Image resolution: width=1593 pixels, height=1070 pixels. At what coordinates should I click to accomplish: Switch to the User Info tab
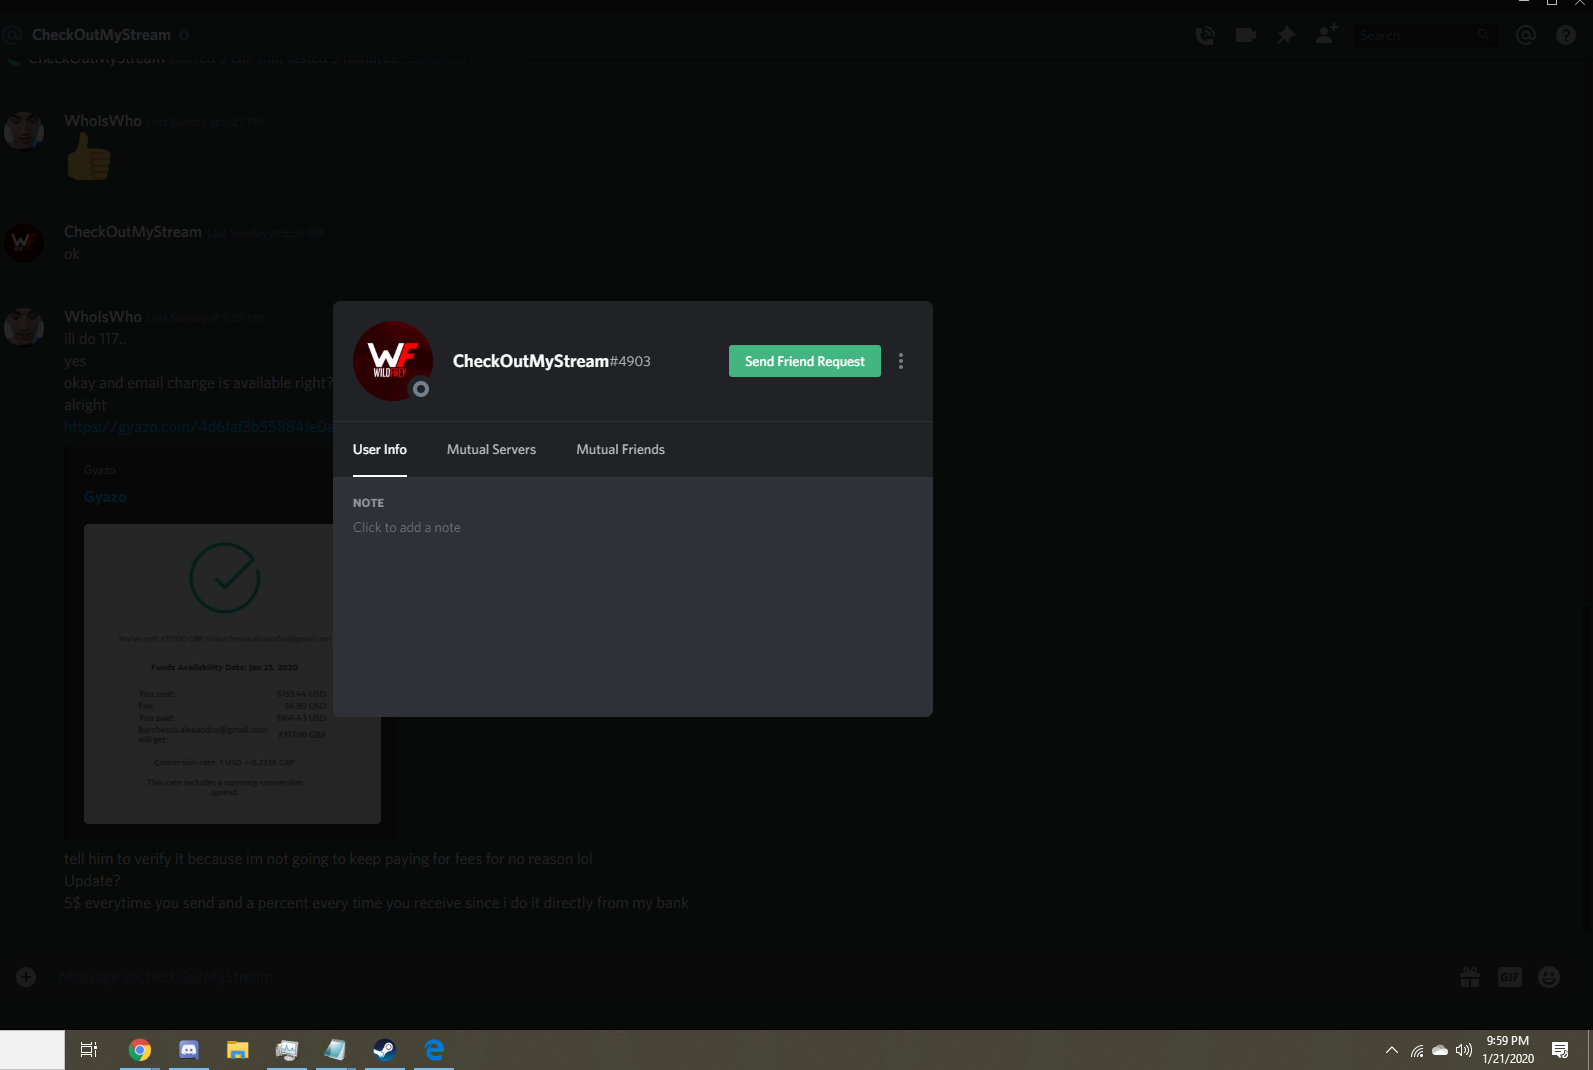tap(380, 449)
